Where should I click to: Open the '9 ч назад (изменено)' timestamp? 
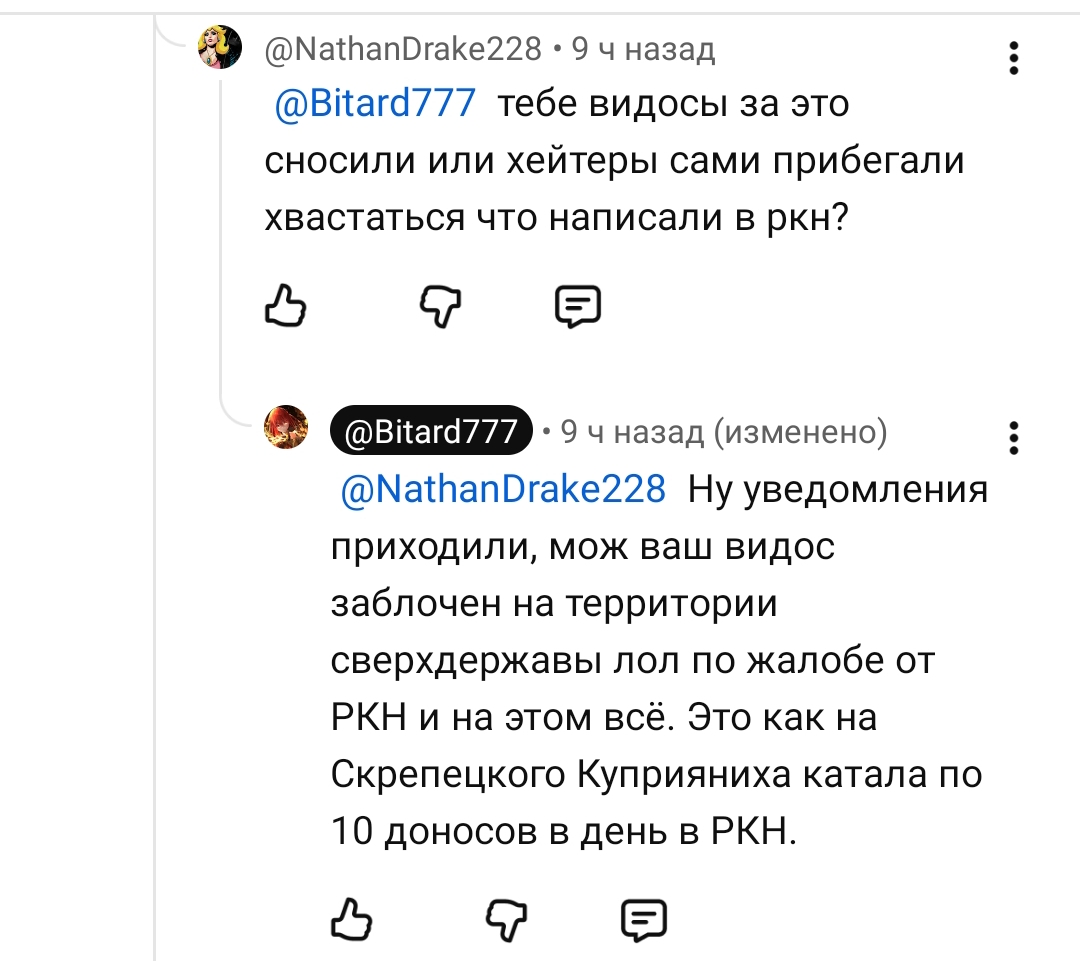tap(723, 432)
